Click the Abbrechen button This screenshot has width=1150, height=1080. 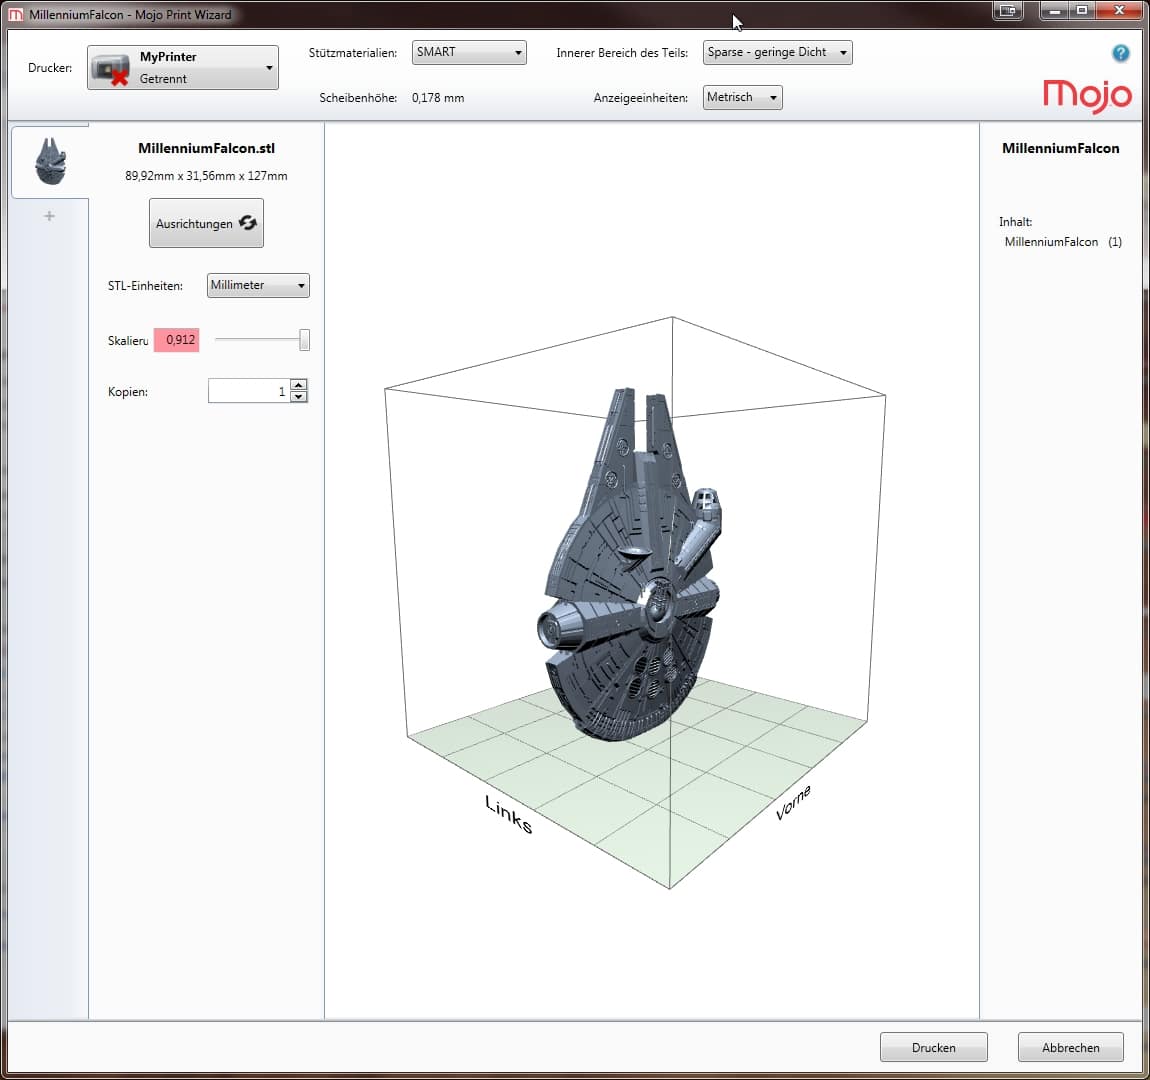click(x=1071, y=1047)
